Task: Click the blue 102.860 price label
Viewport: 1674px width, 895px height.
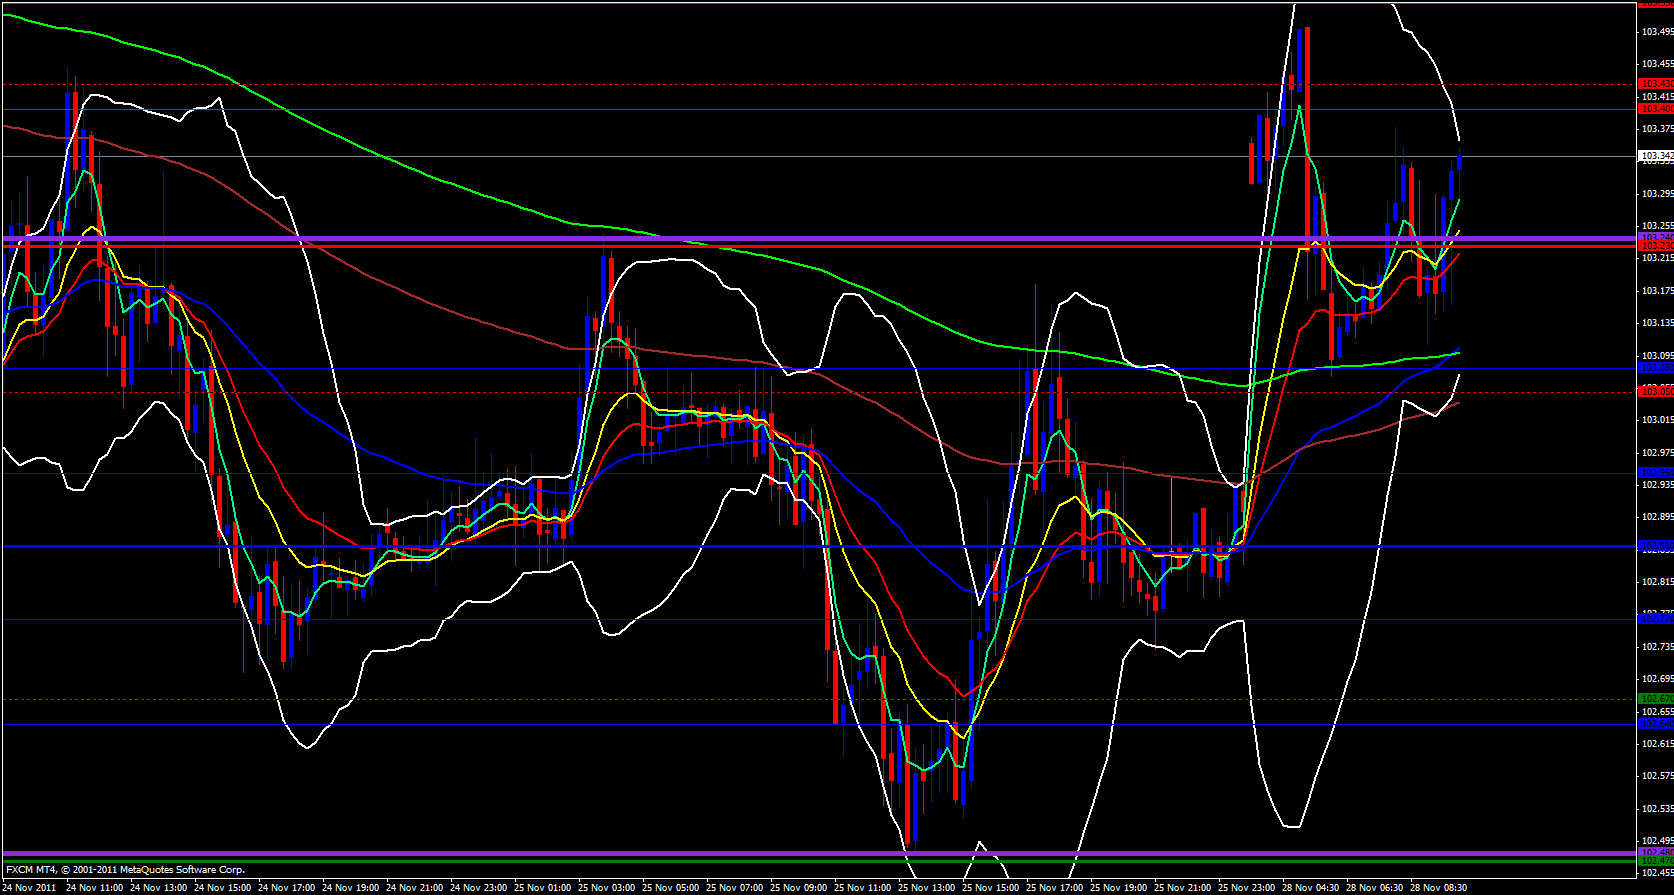Action: coord(1655,546)
